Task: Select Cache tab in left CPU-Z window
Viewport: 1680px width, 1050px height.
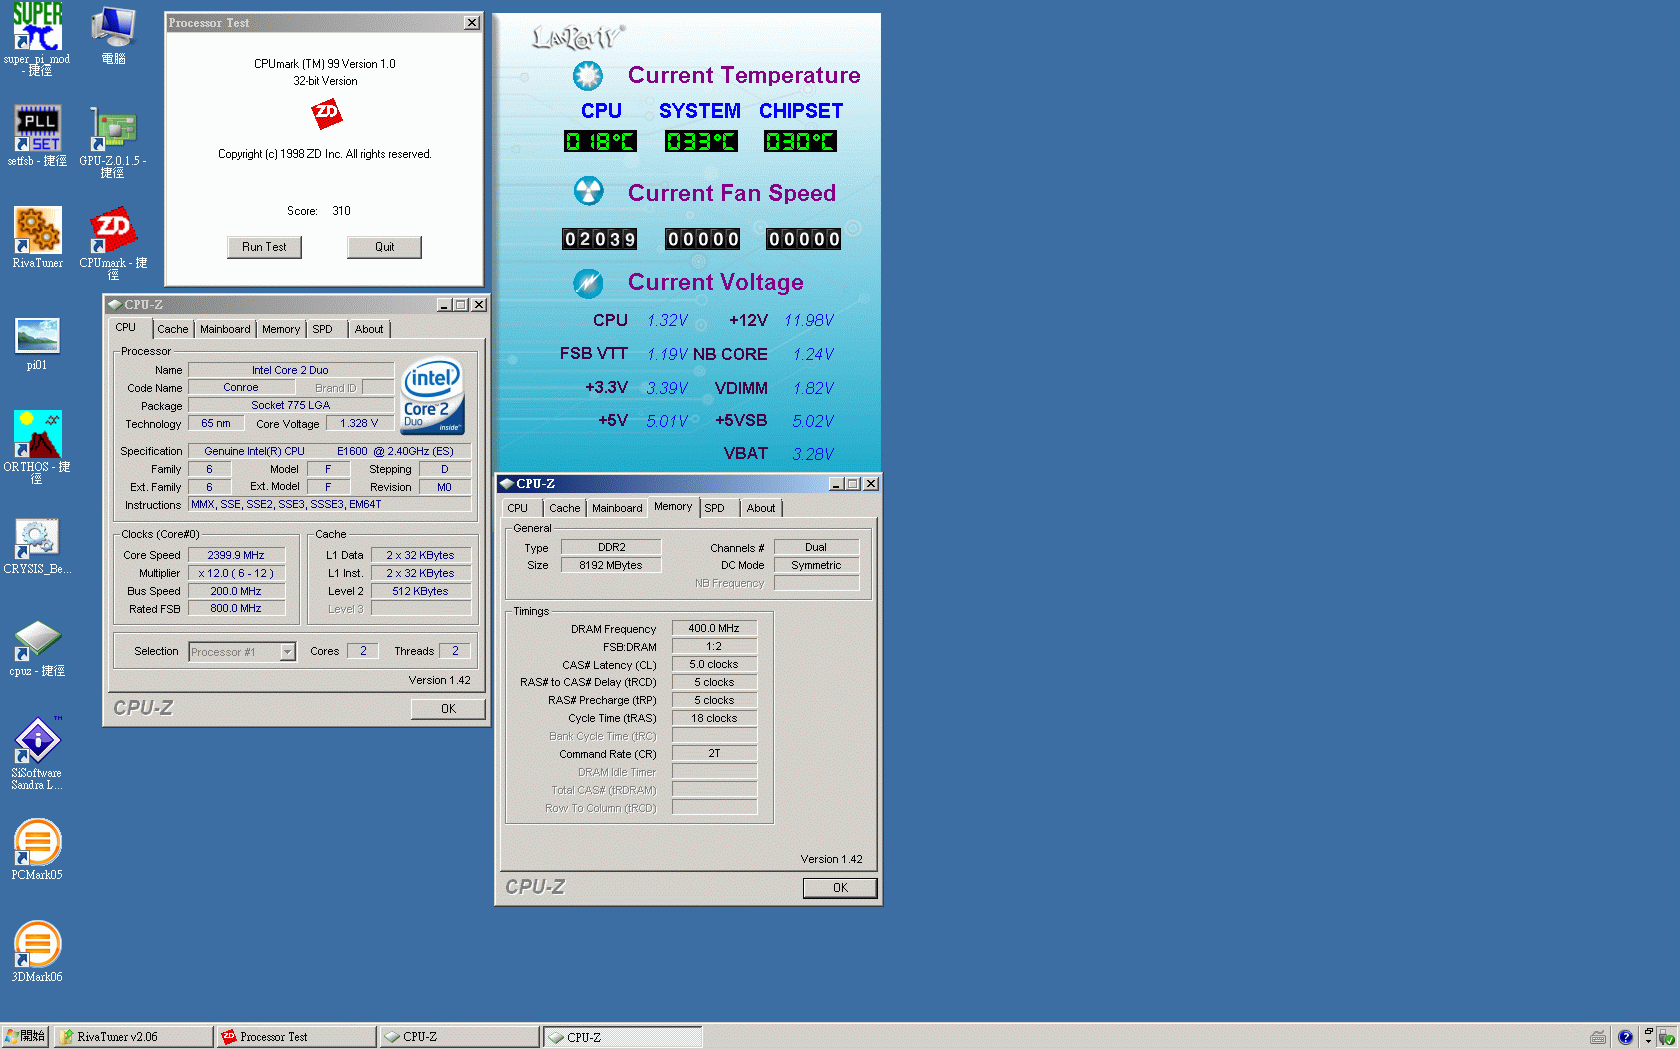Action: click(x=172, y=329)
